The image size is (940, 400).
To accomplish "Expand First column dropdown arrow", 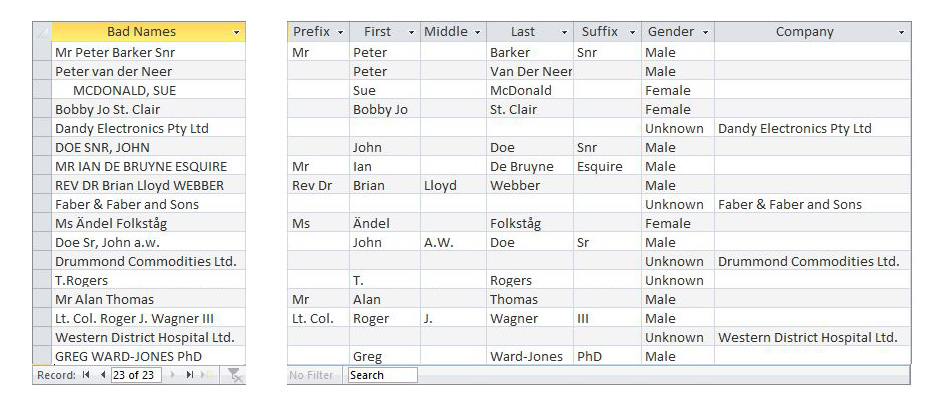I will tap(411, 33).
